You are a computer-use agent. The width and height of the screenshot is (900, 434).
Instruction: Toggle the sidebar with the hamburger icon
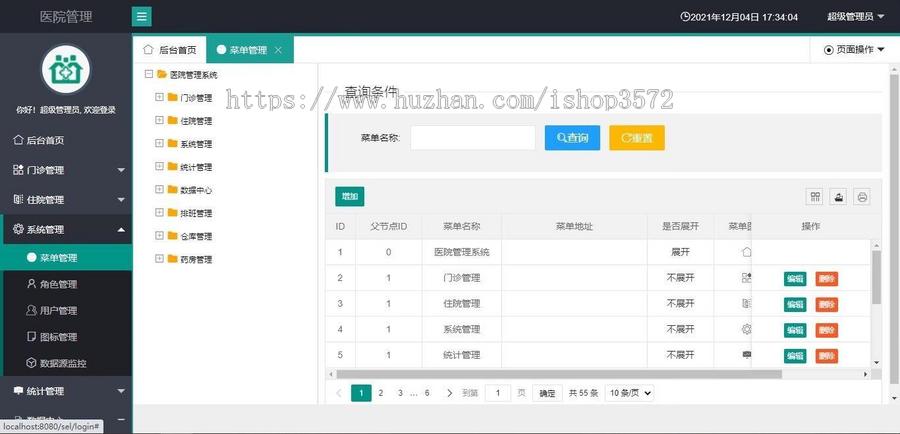point(142,17)
